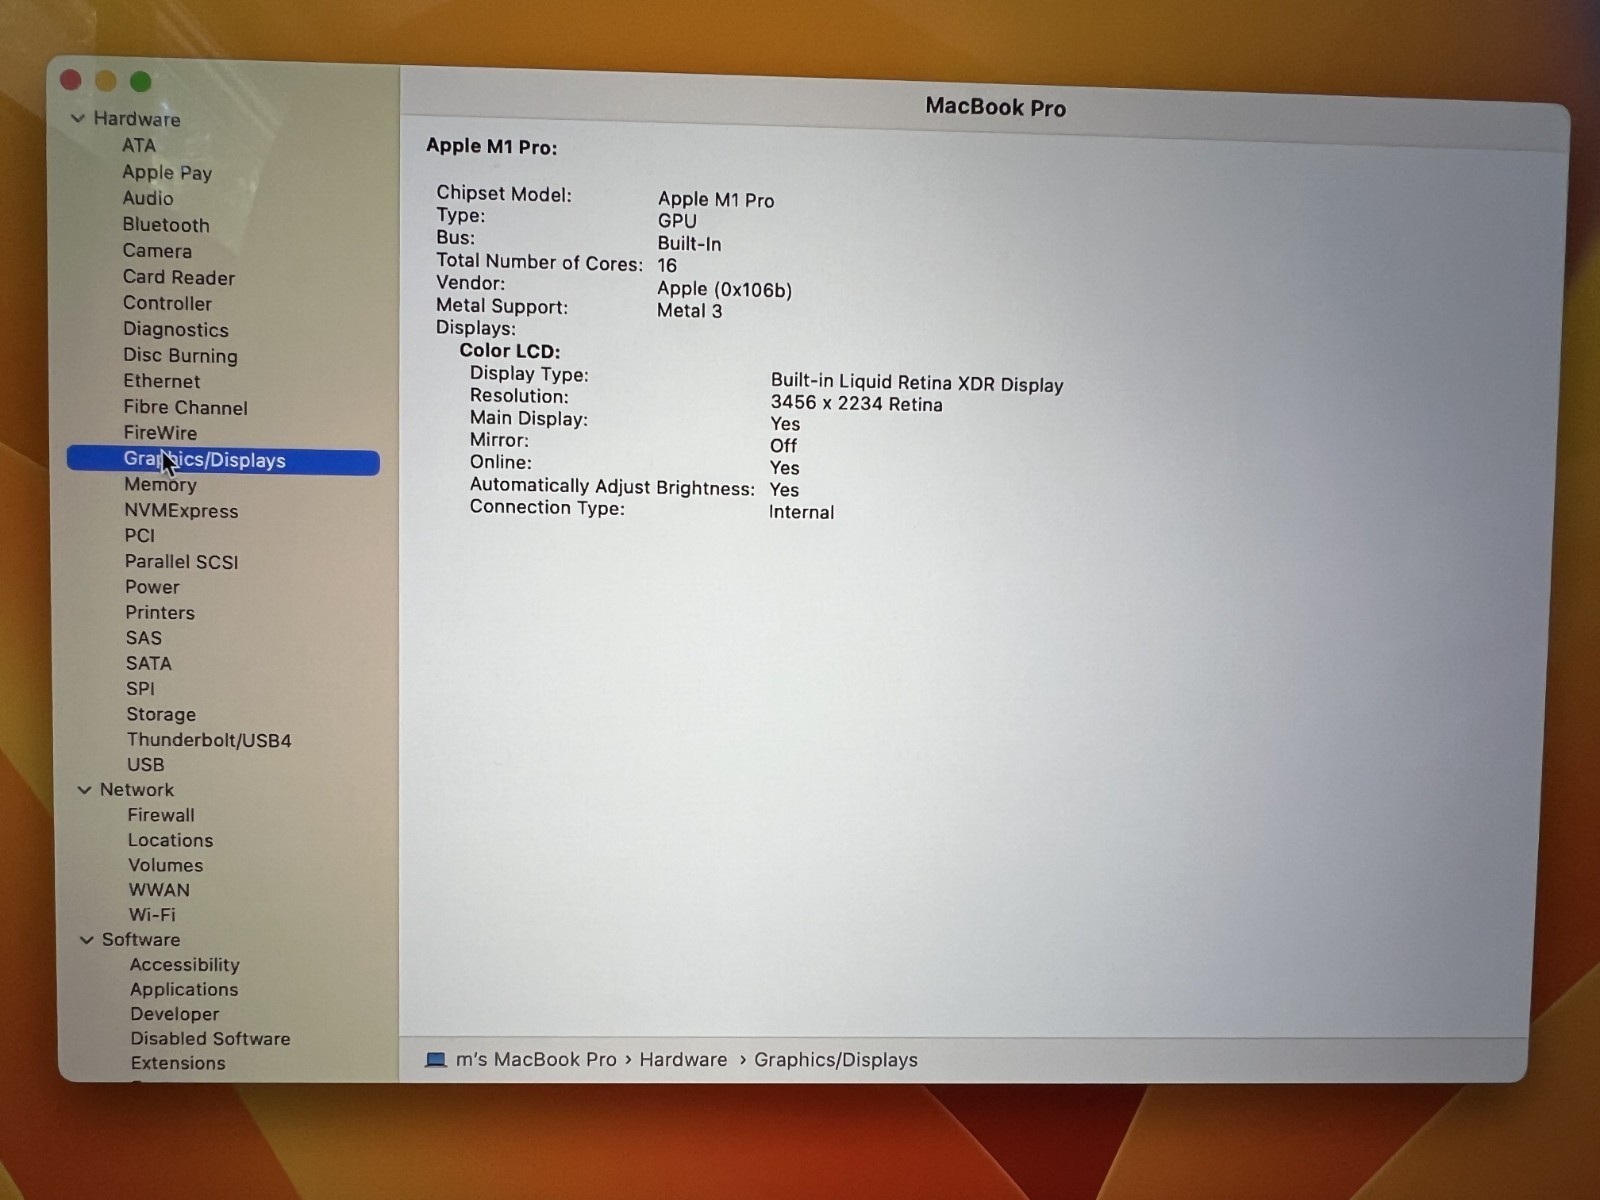1600x1200 pixels.
Task: Click the Vendor value Apple (0x106b)
Action: pyautogui.click(x=724, y=289)
